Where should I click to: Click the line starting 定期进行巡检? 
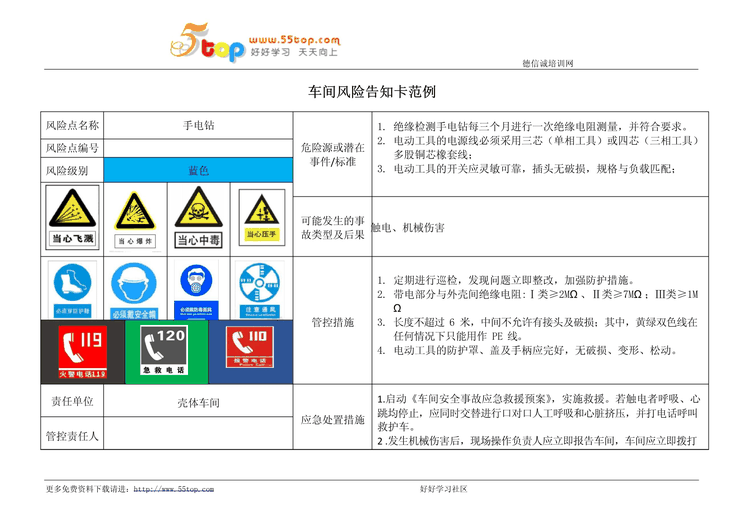point(506,280)
